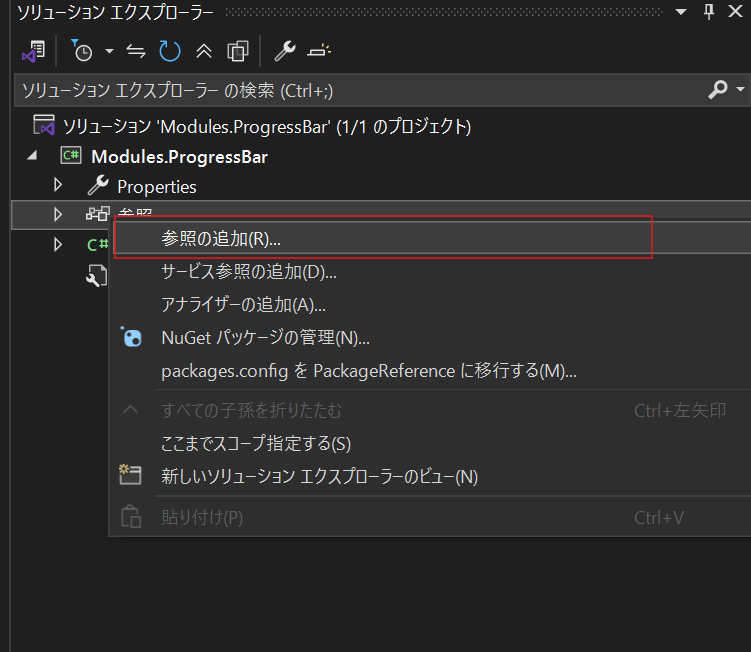
Task: Click the paste clipboard icon
Action: tap(131, 516)
